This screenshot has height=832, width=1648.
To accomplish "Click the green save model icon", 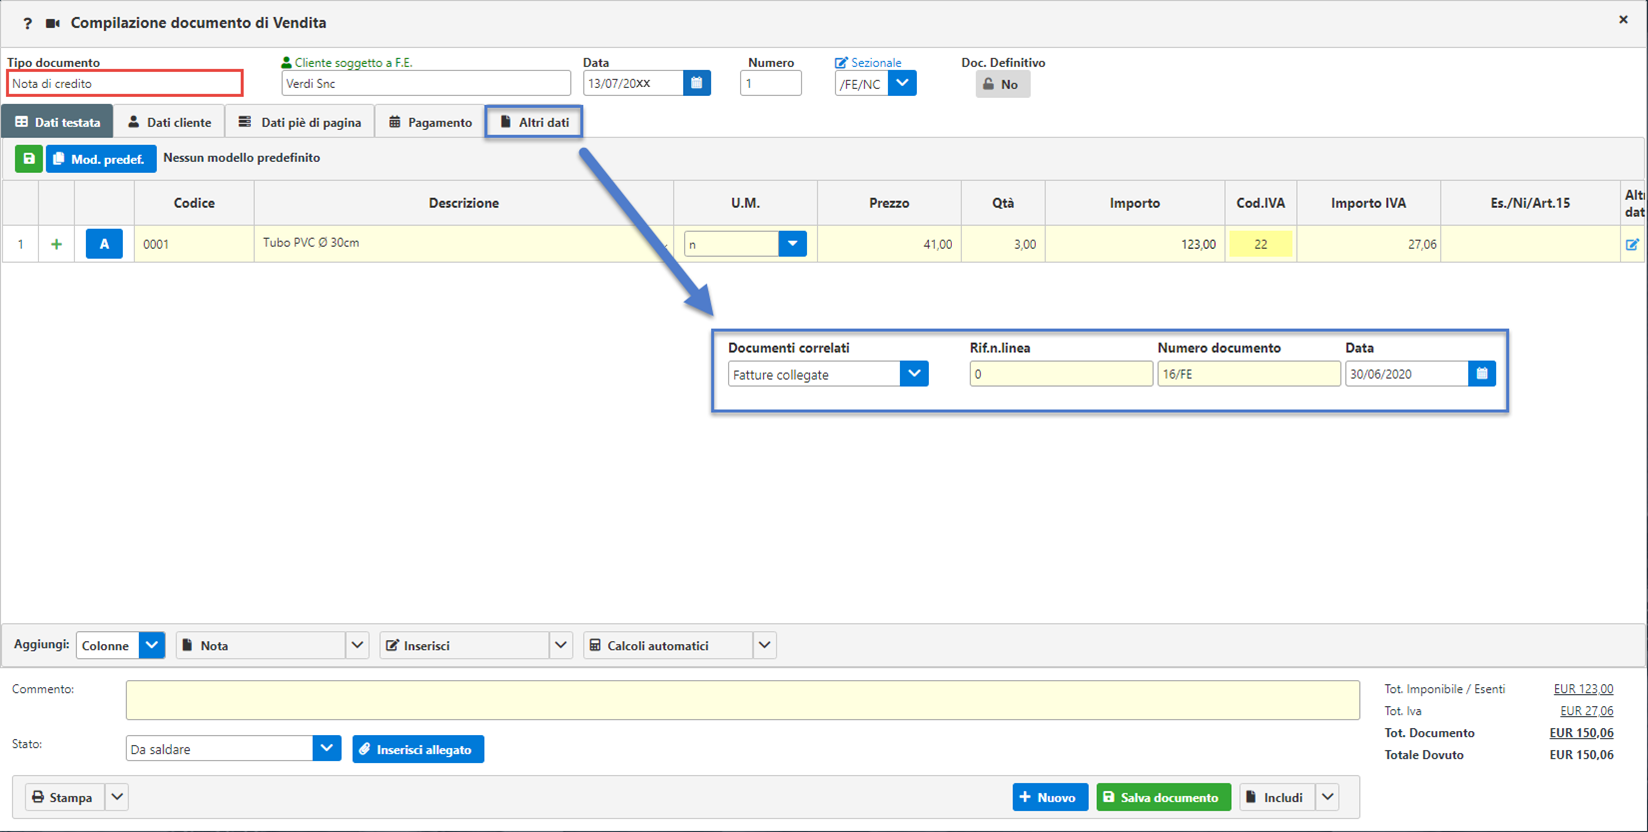I will pos(28,159).
